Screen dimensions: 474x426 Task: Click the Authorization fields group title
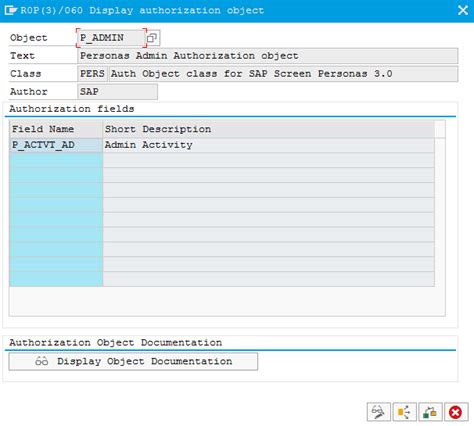pos(72,109)
